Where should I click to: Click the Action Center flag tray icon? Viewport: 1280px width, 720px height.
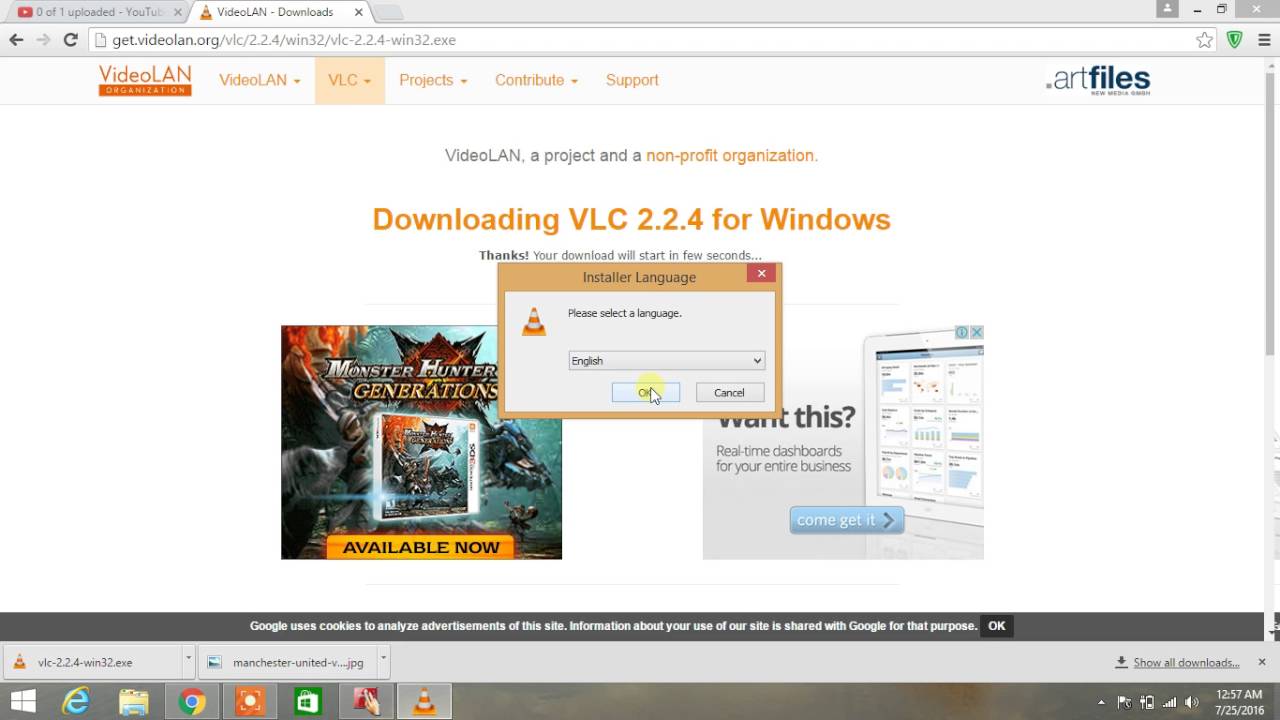click(1124, 702)
